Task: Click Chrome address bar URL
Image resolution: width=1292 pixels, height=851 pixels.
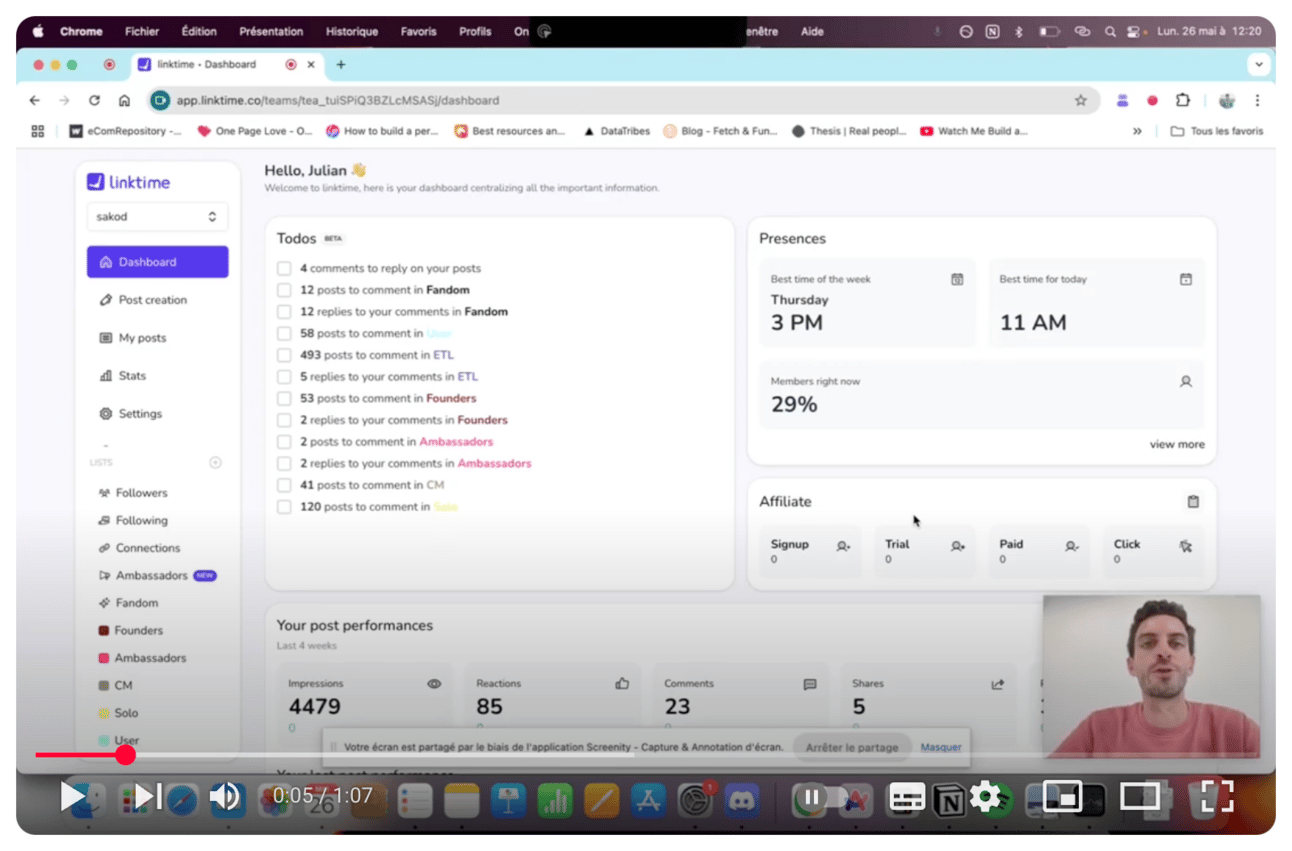Action: pyautogui.click(x=338, y=100)
